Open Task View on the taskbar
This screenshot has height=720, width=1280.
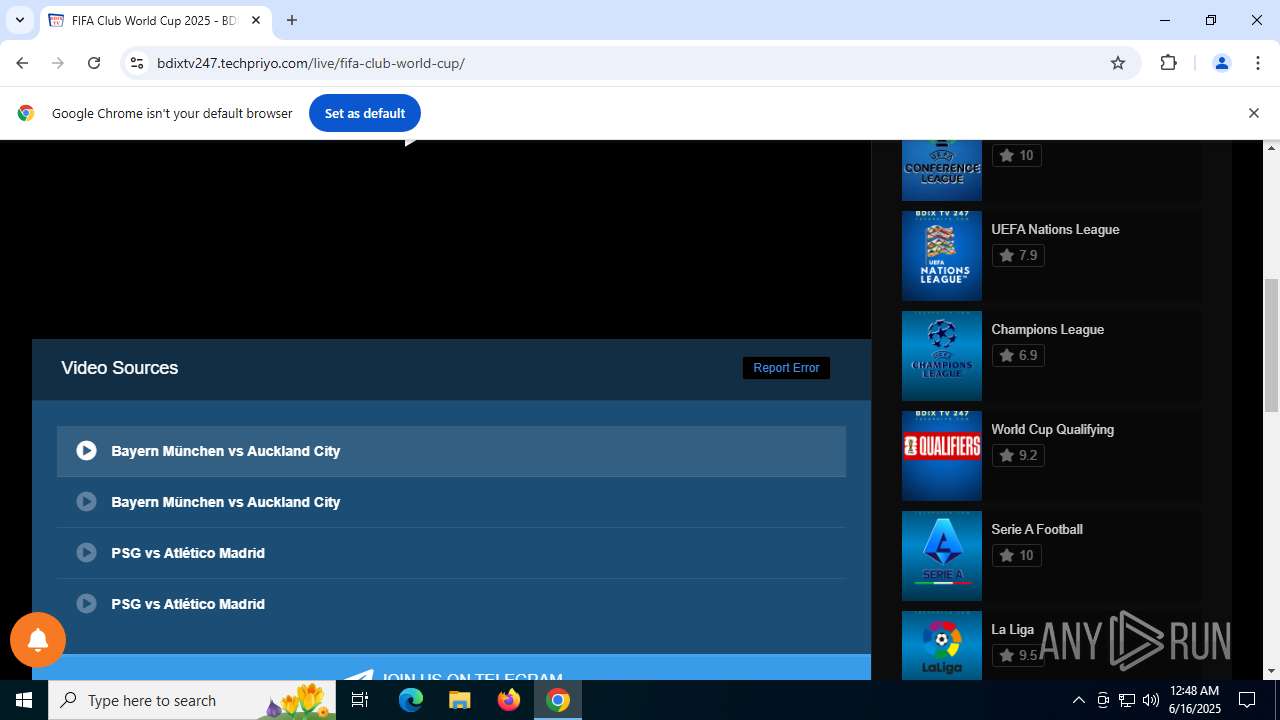point(361,700)
